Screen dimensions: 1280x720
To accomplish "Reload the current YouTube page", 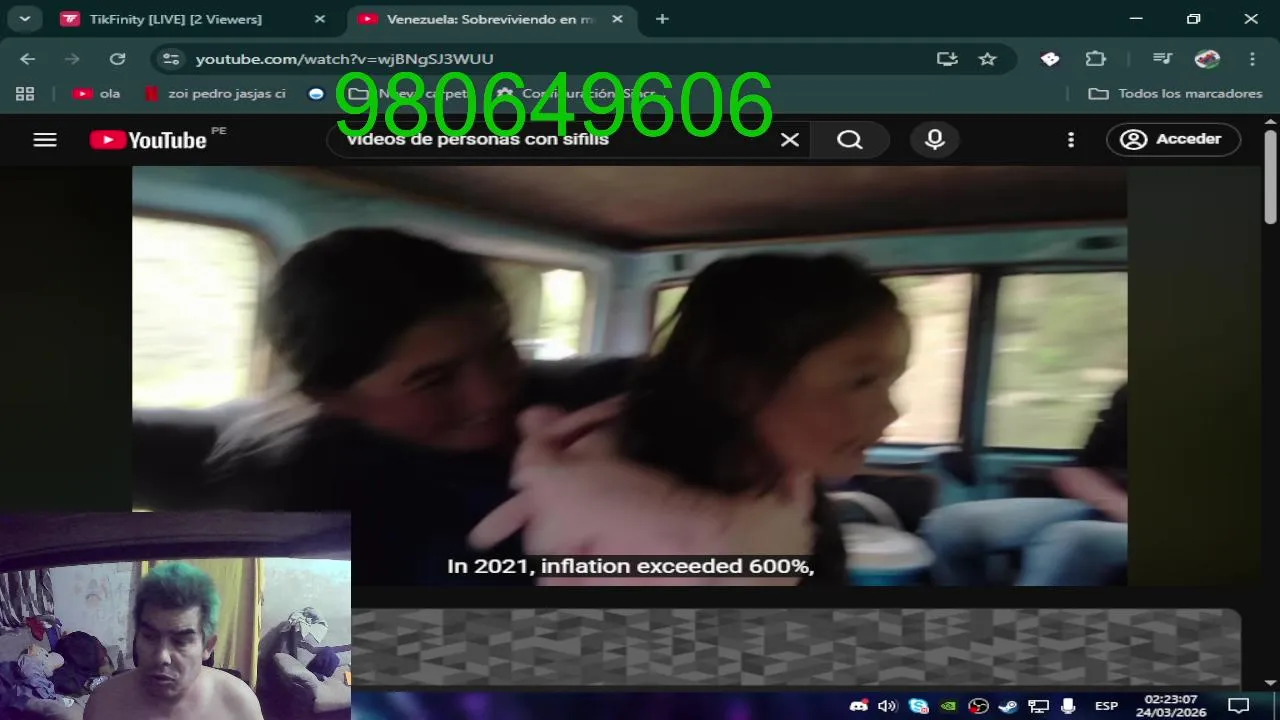I will tap(117, 59).
